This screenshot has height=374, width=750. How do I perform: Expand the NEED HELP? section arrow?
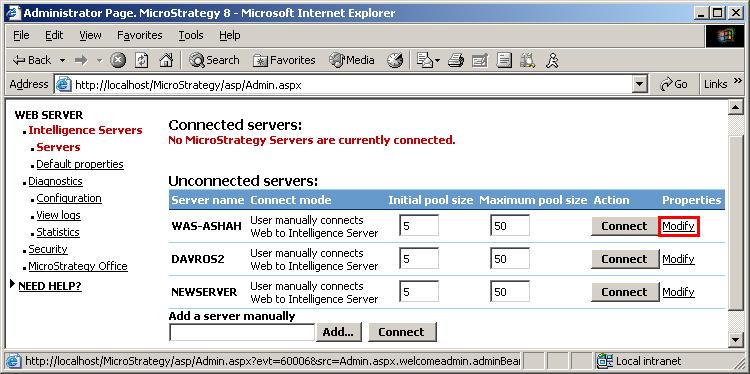coord(12,284)
